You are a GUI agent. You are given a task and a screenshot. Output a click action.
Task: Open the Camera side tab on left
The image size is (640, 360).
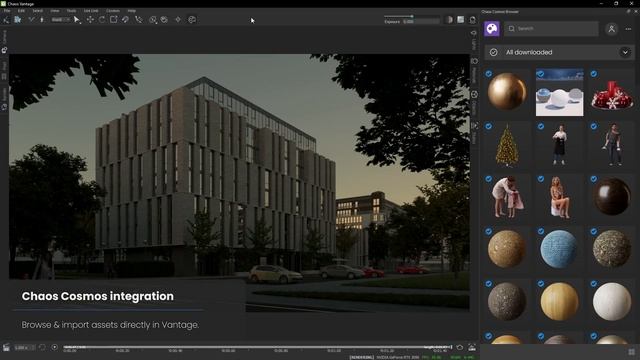tap(4, 41)
